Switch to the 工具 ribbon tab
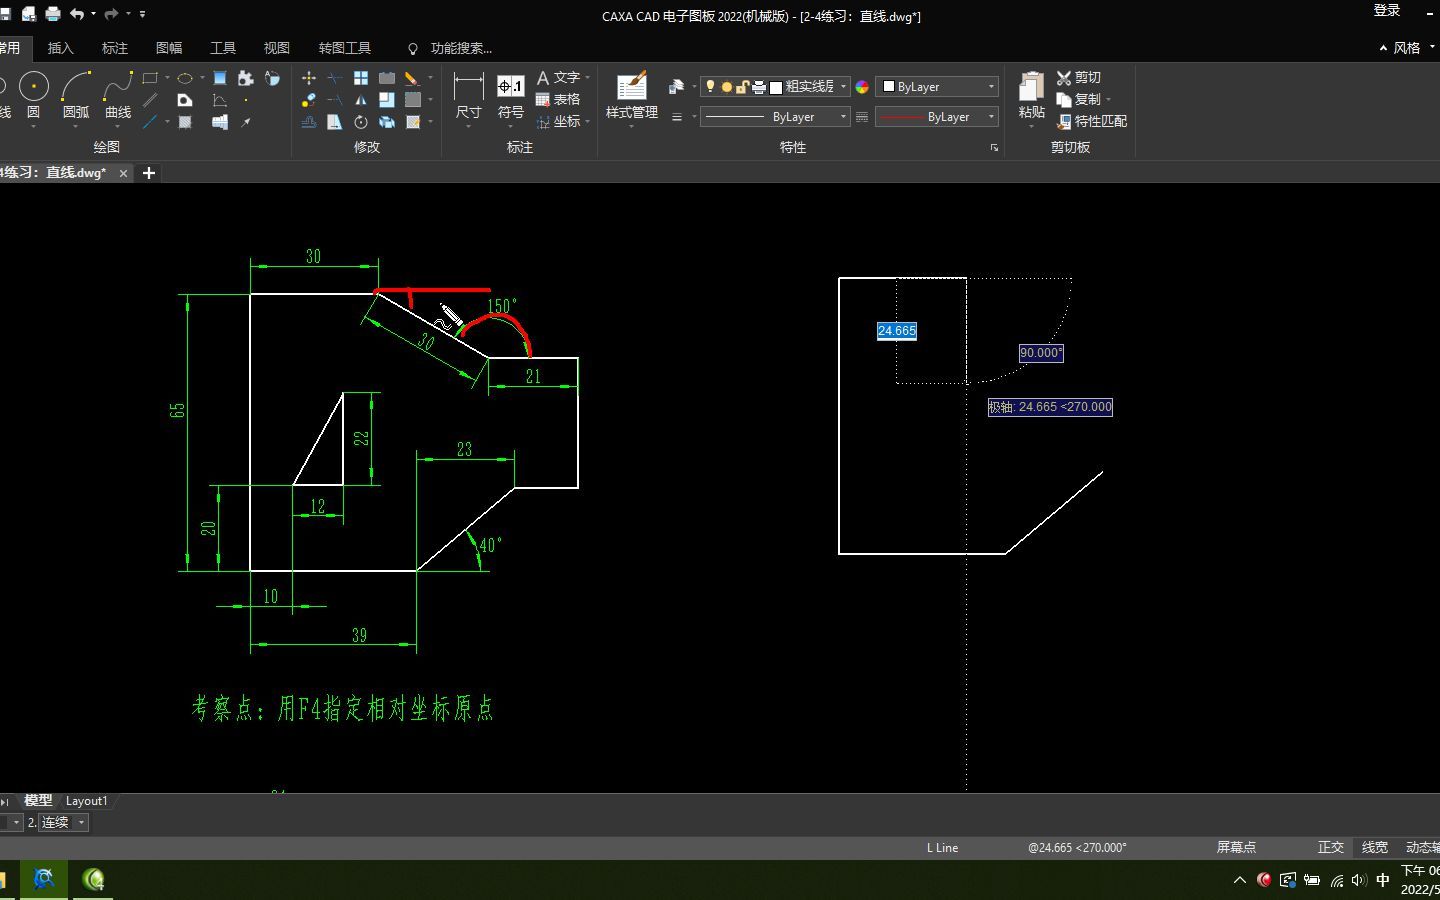This screenshot has height=900, width=1440. pos(223,48)
